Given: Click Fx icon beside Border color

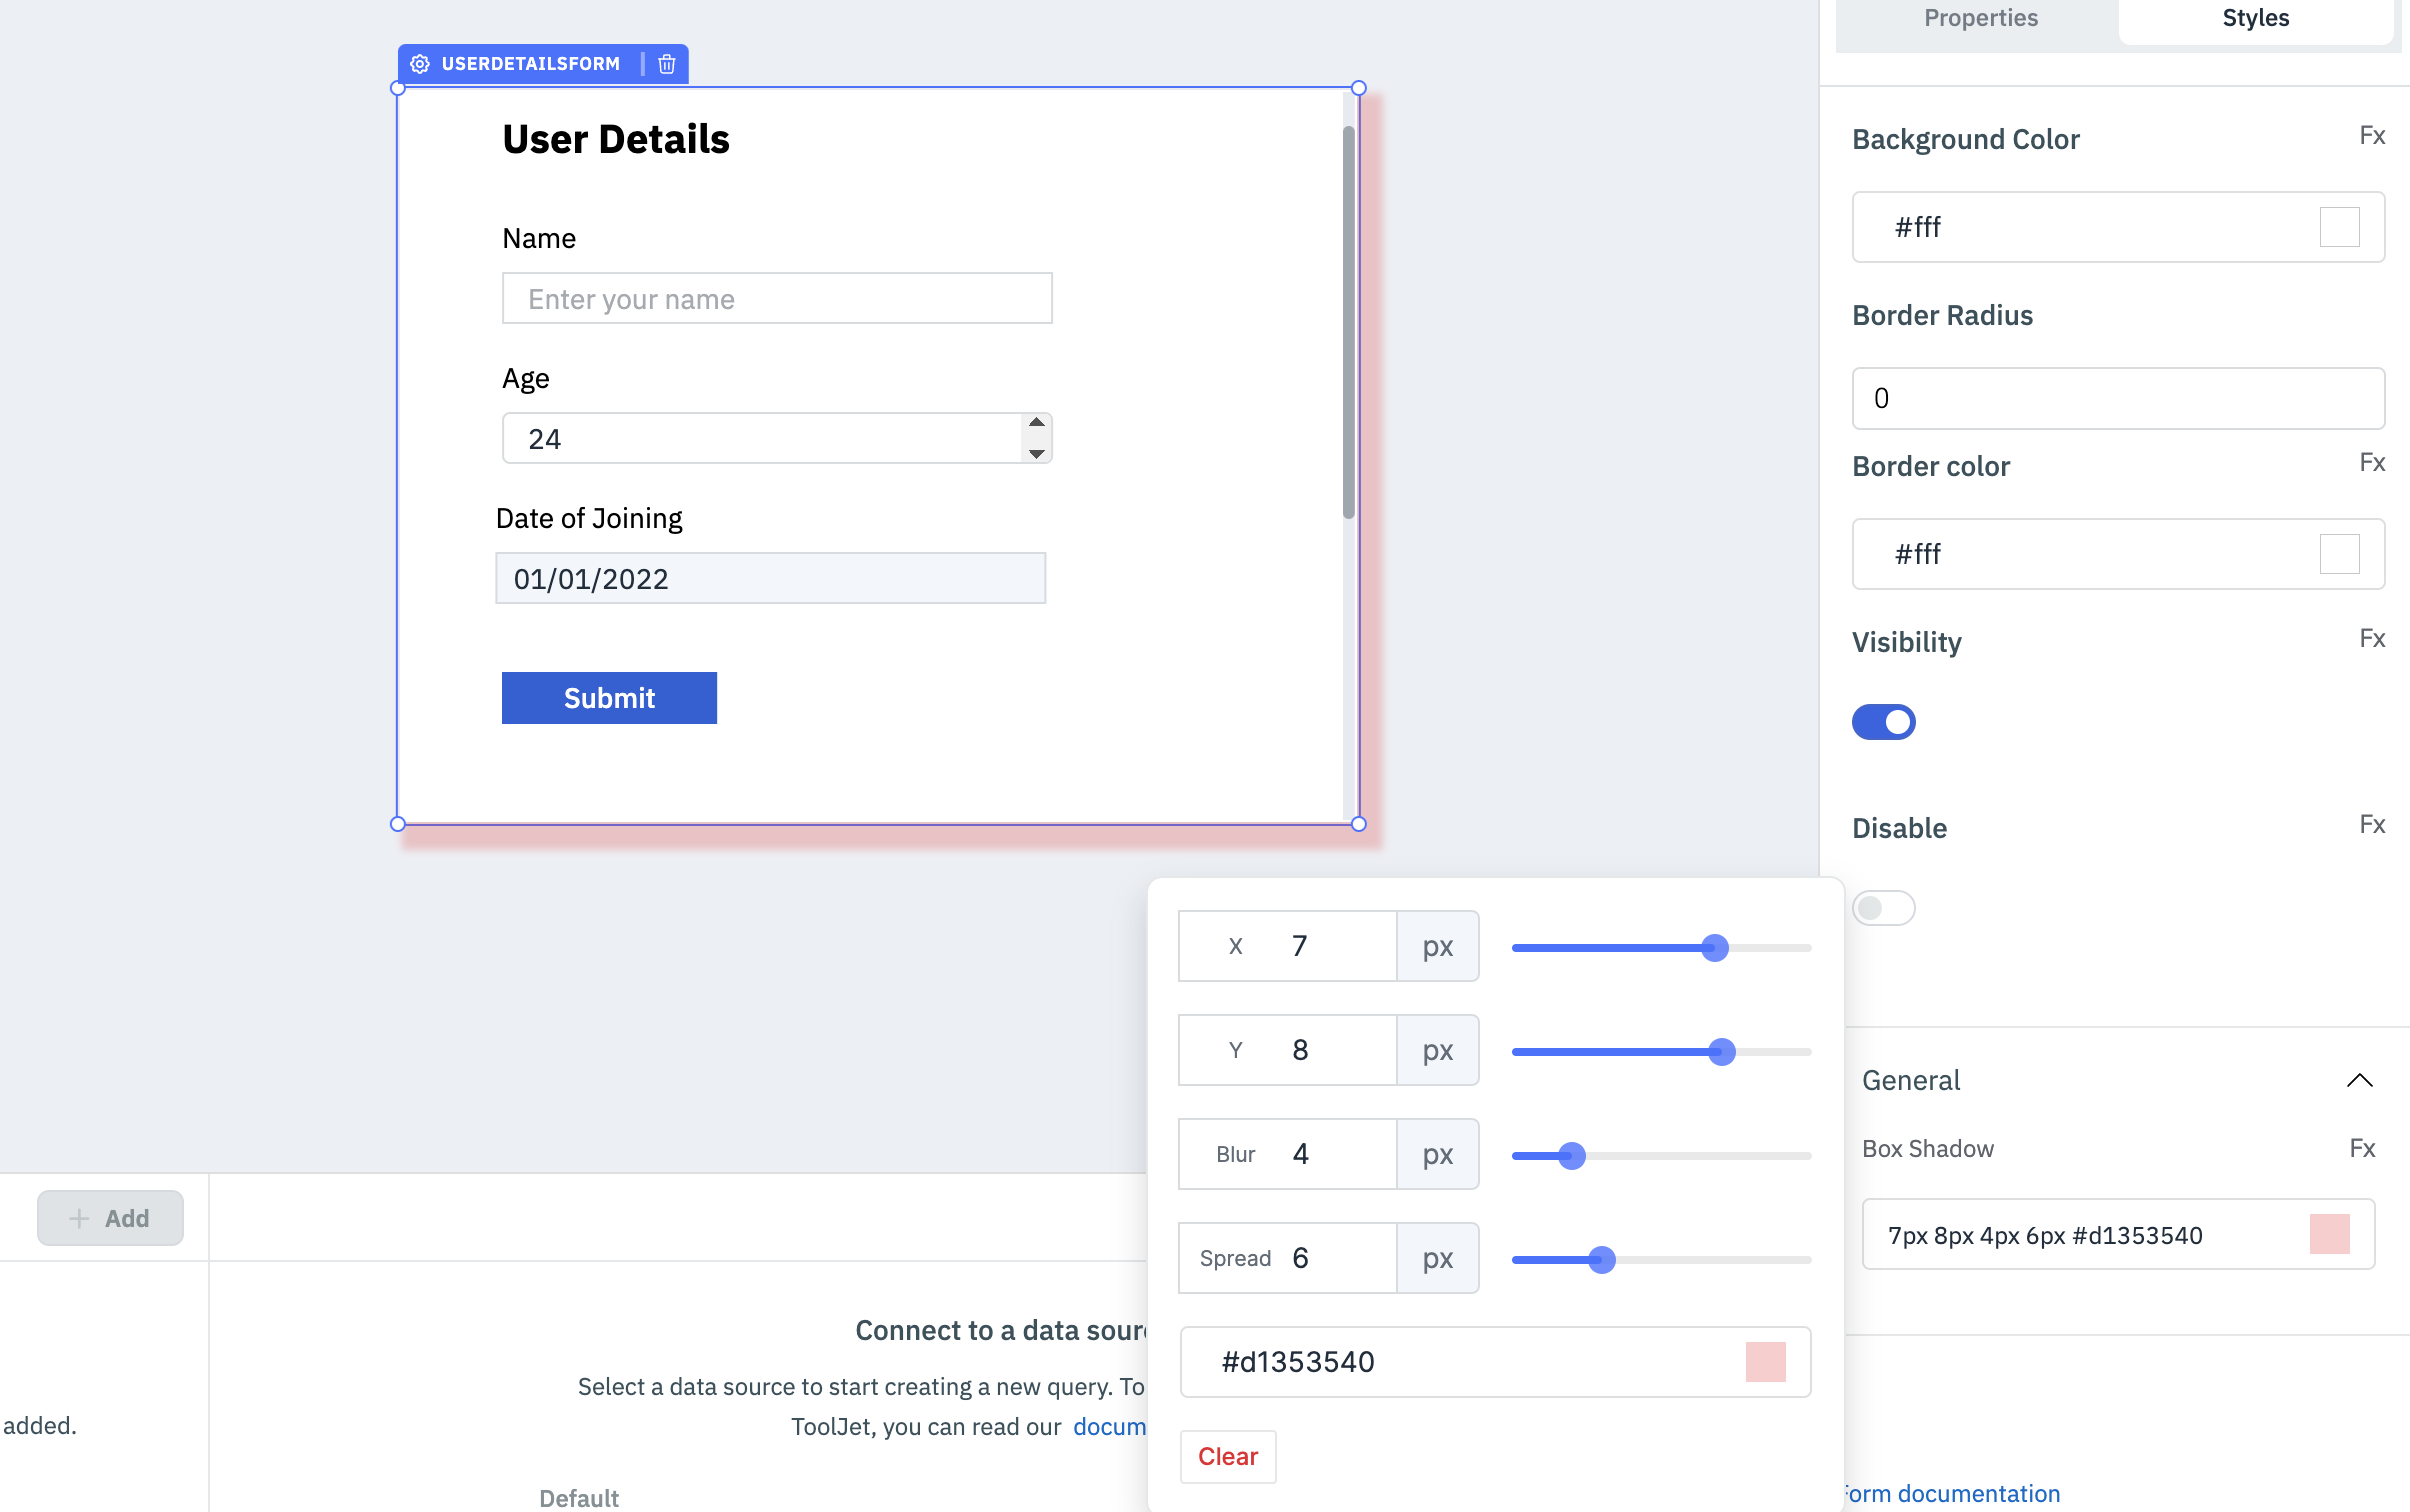Looking at the screenshot, I should pos(2371,463).
